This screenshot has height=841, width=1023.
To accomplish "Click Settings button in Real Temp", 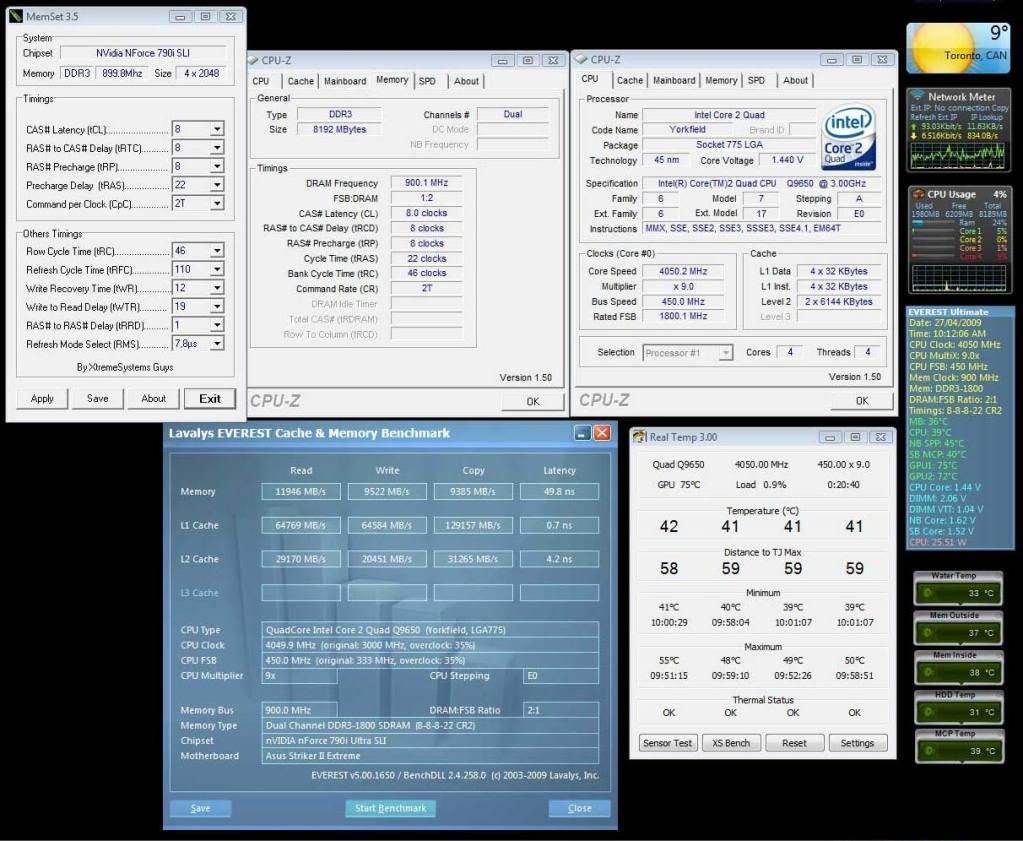I will pos(857,743).
